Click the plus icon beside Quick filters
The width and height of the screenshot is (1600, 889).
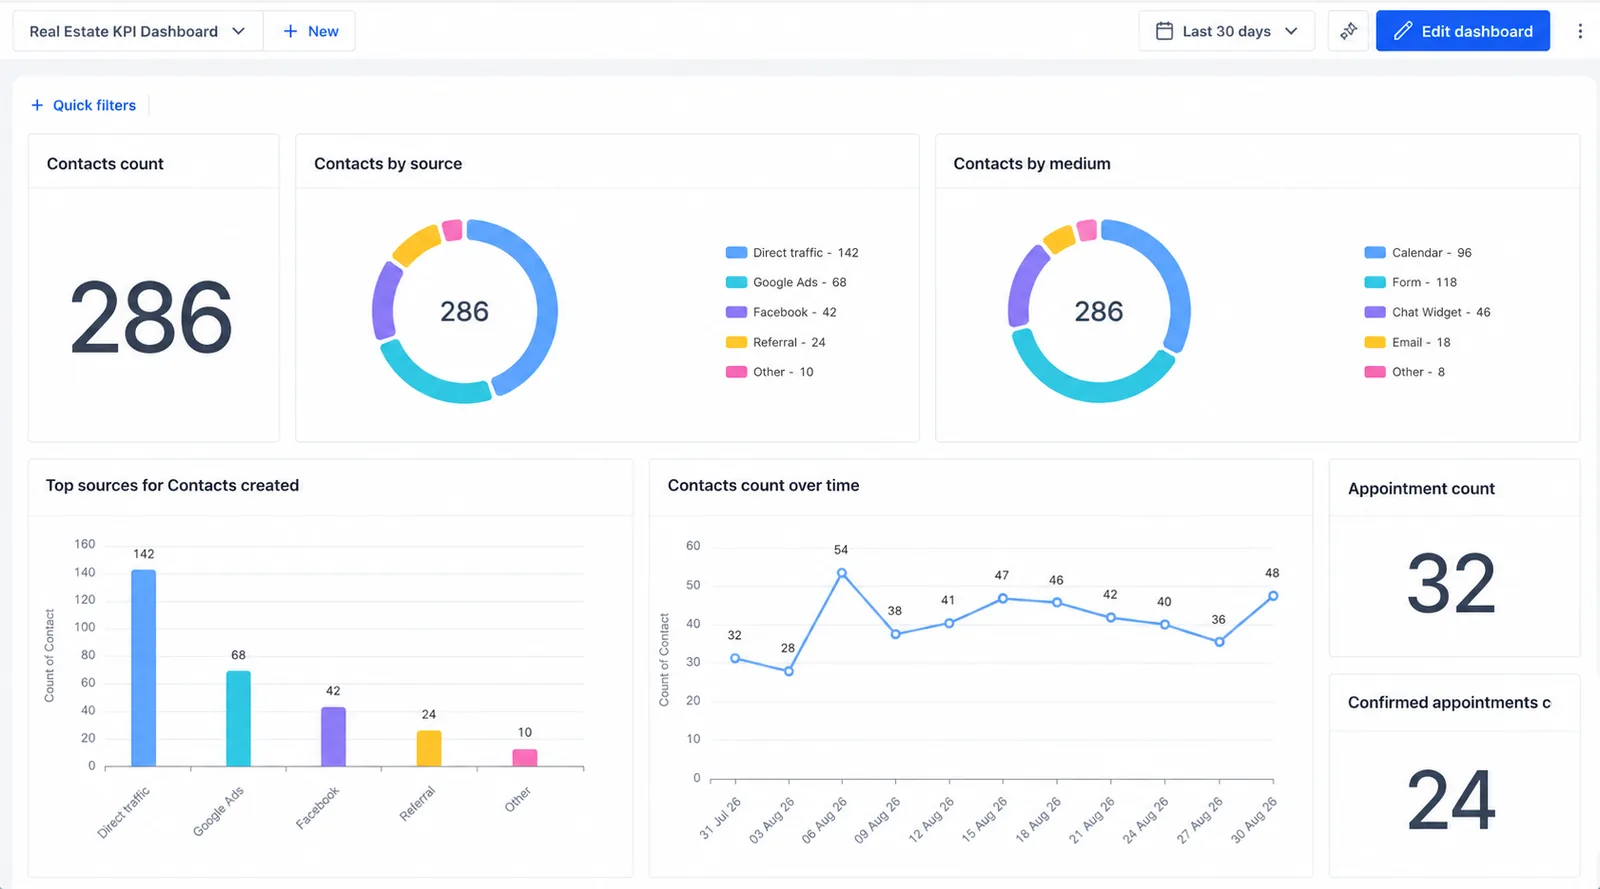37,105
